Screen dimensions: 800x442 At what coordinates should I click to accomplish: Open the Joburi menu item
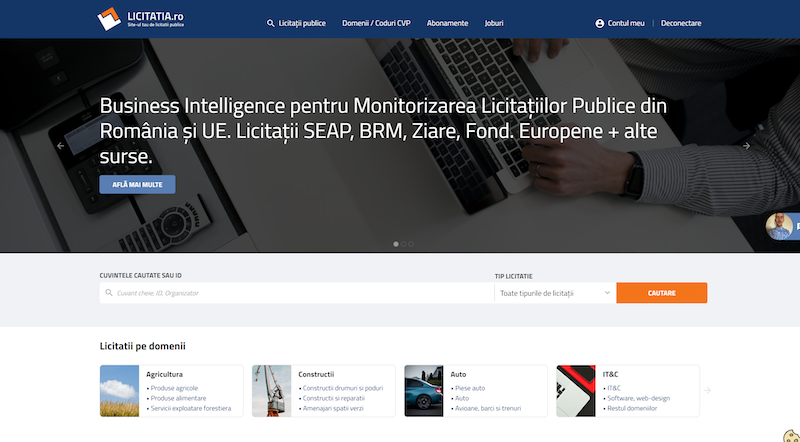pos(494,23)
